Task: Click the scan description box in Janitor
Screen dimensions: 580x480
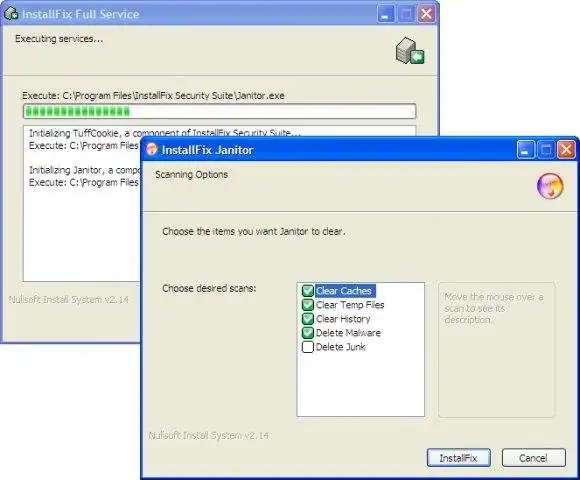Action: click(496, 350)
